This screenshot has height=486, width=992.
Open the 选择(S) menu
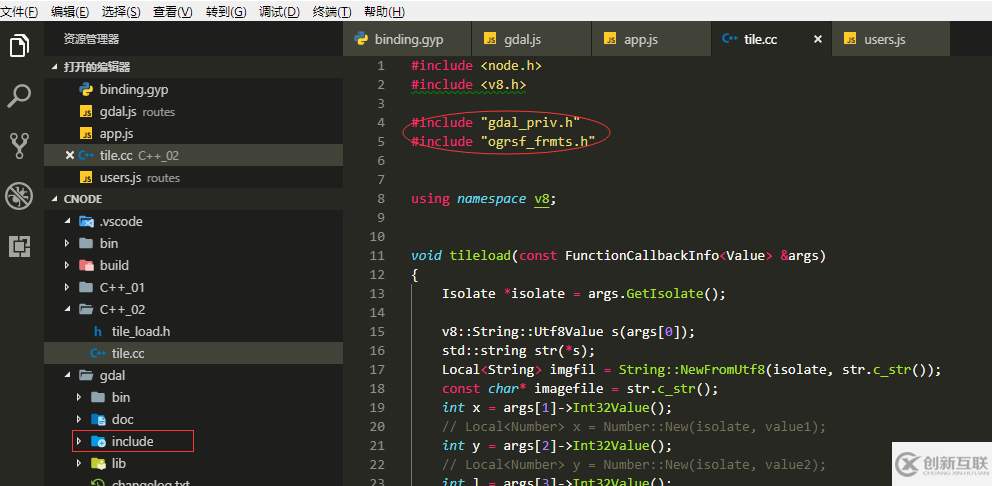(121, 11)
